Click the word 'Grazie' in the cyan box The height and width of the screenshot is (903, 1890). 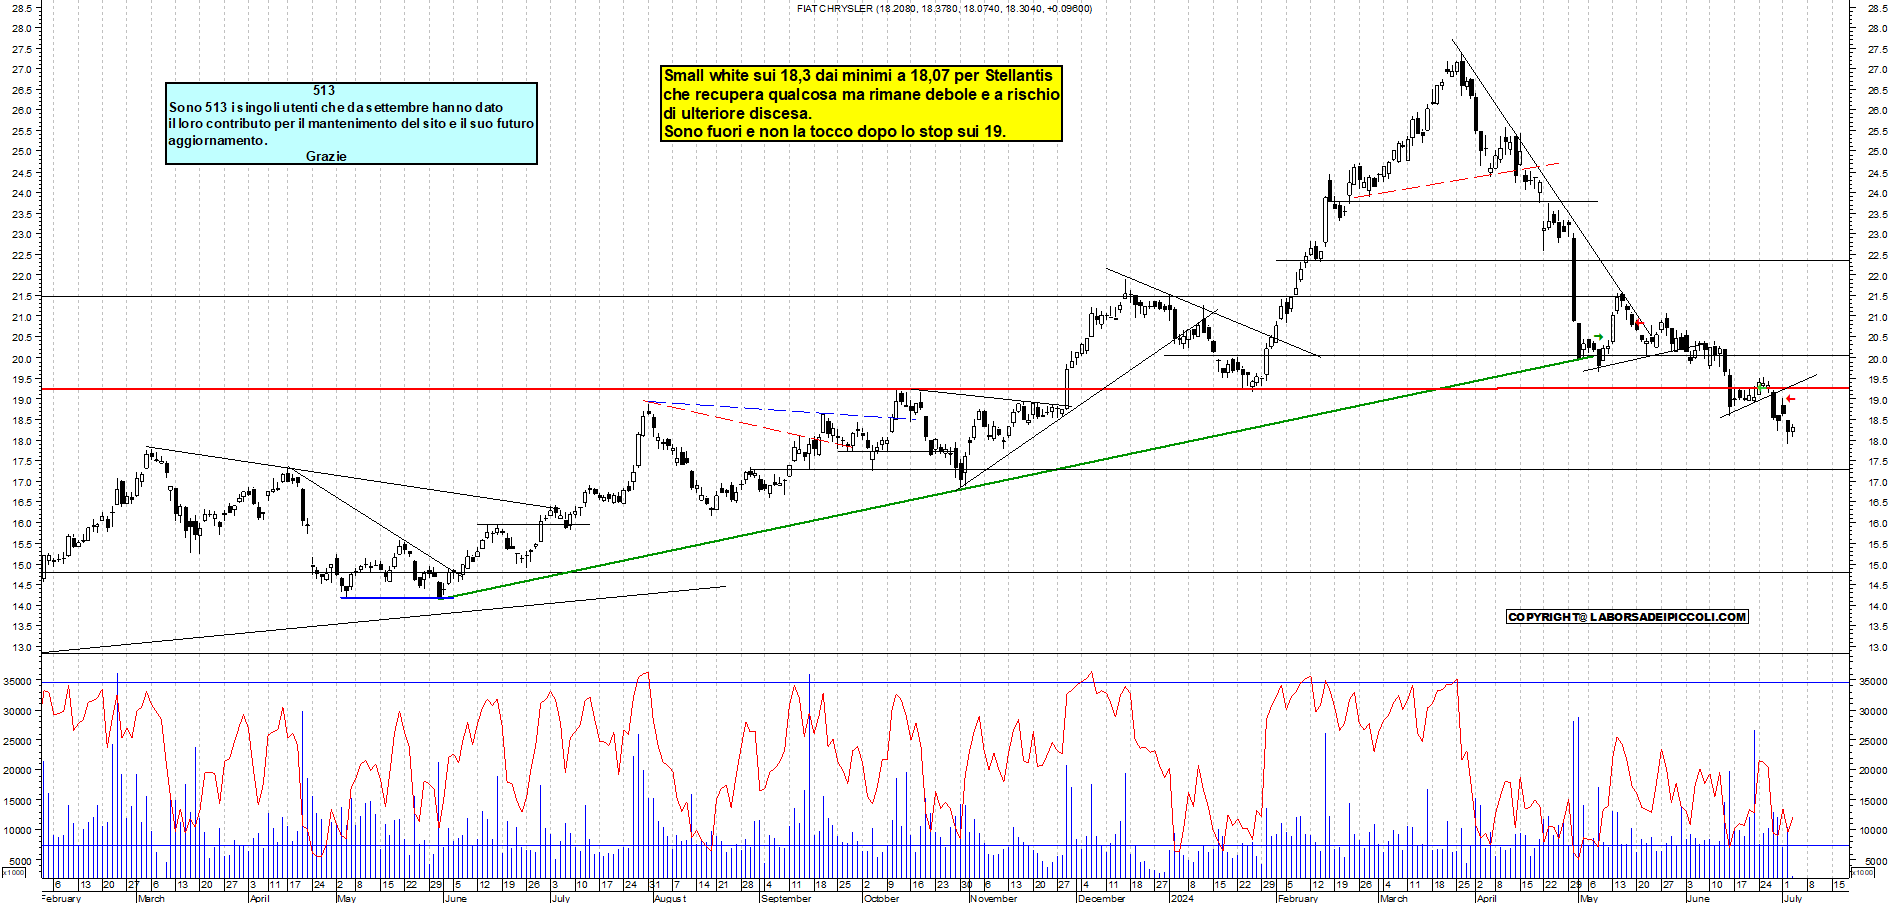point(326,156)
